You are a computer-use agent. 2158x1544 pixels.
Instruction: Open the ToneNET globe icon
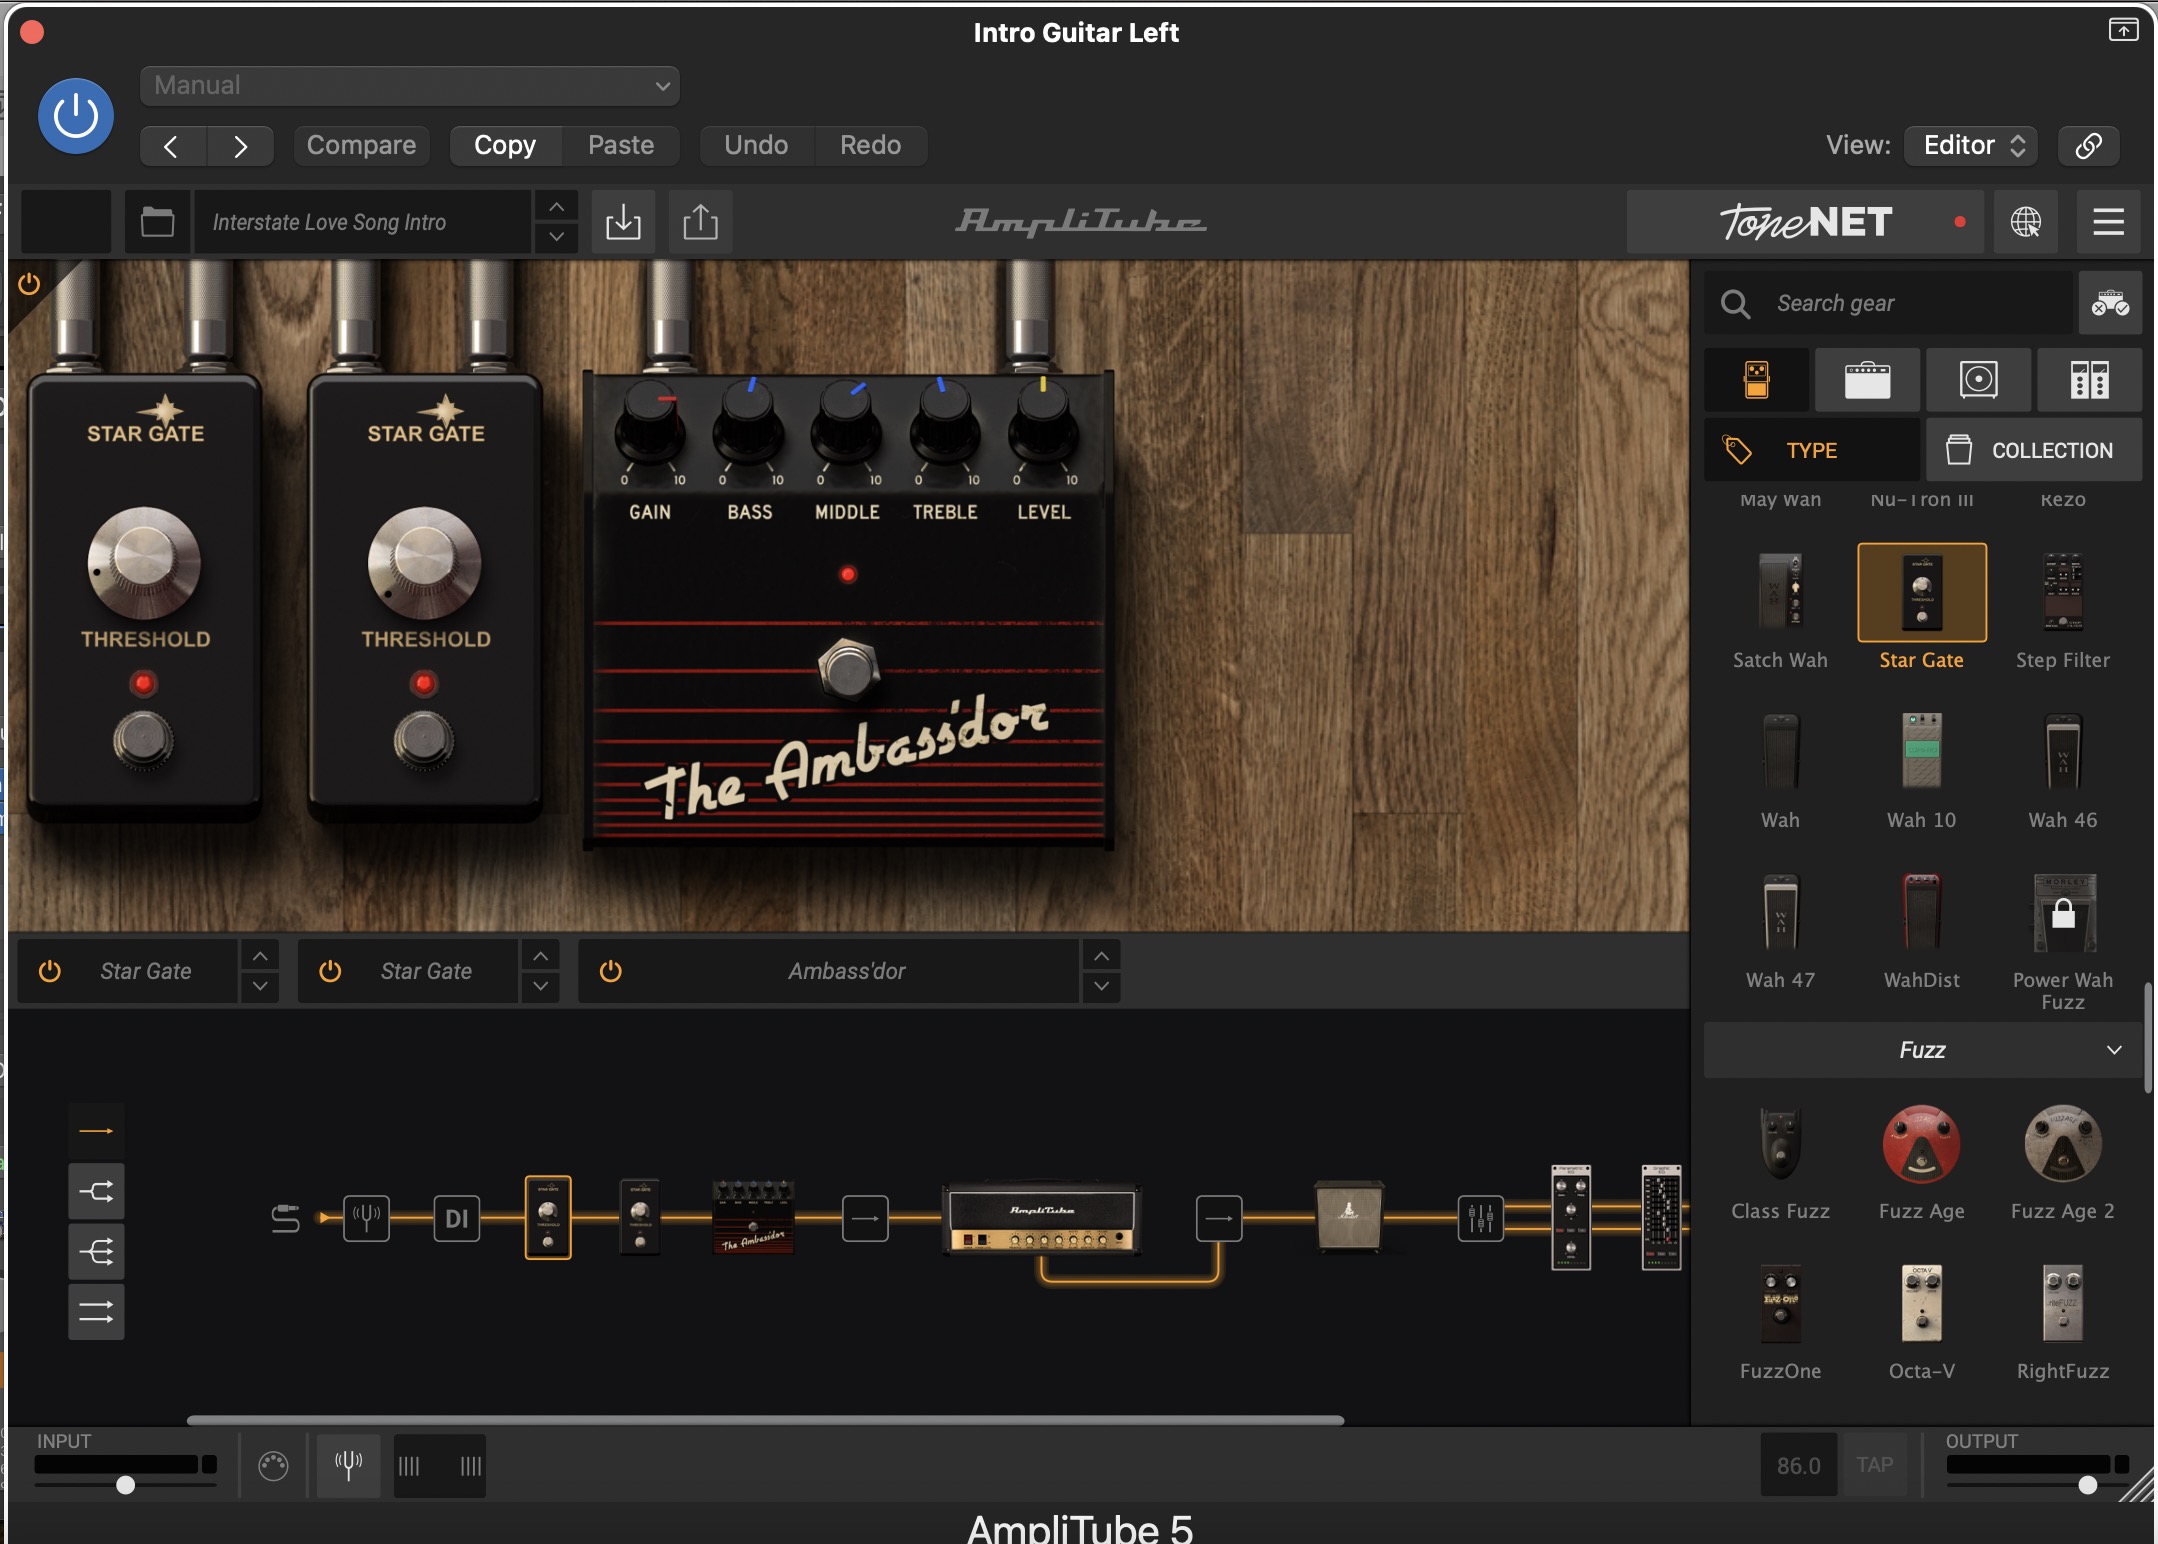pyautogui.click(x=2026, y=222)
